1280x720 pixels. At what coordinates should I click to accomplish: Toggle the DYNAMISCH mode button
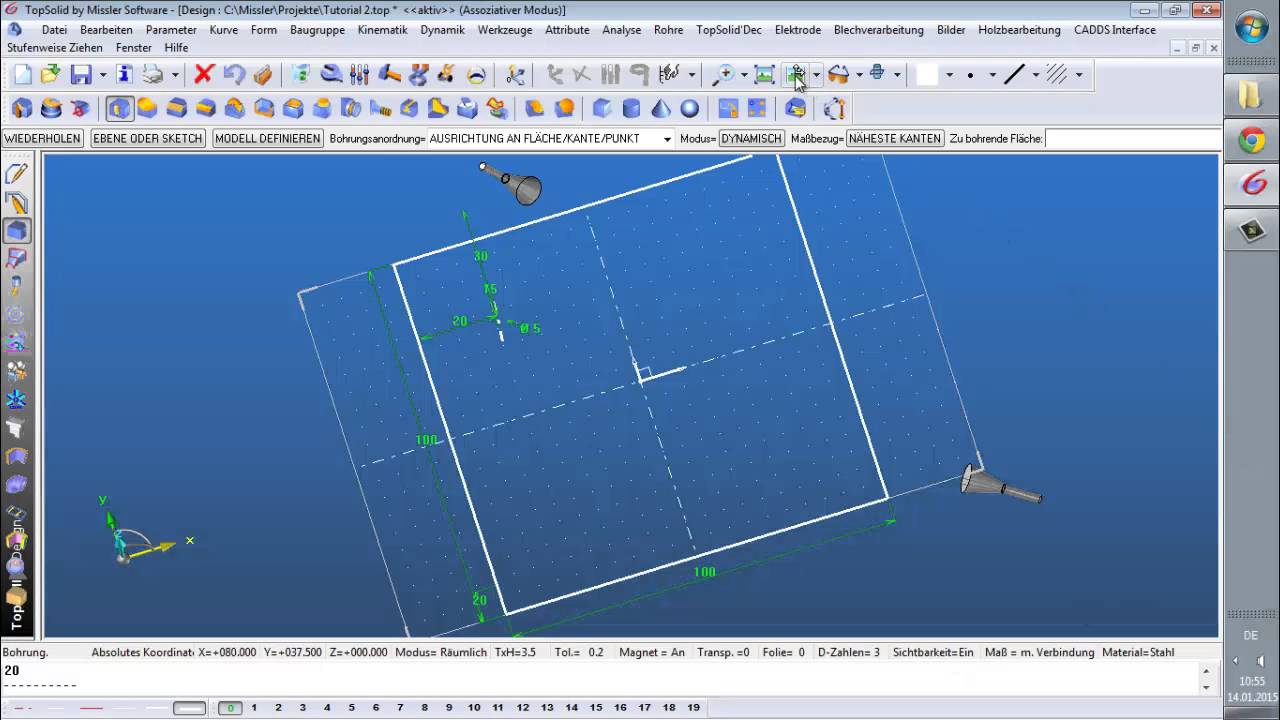pos(751,139)
